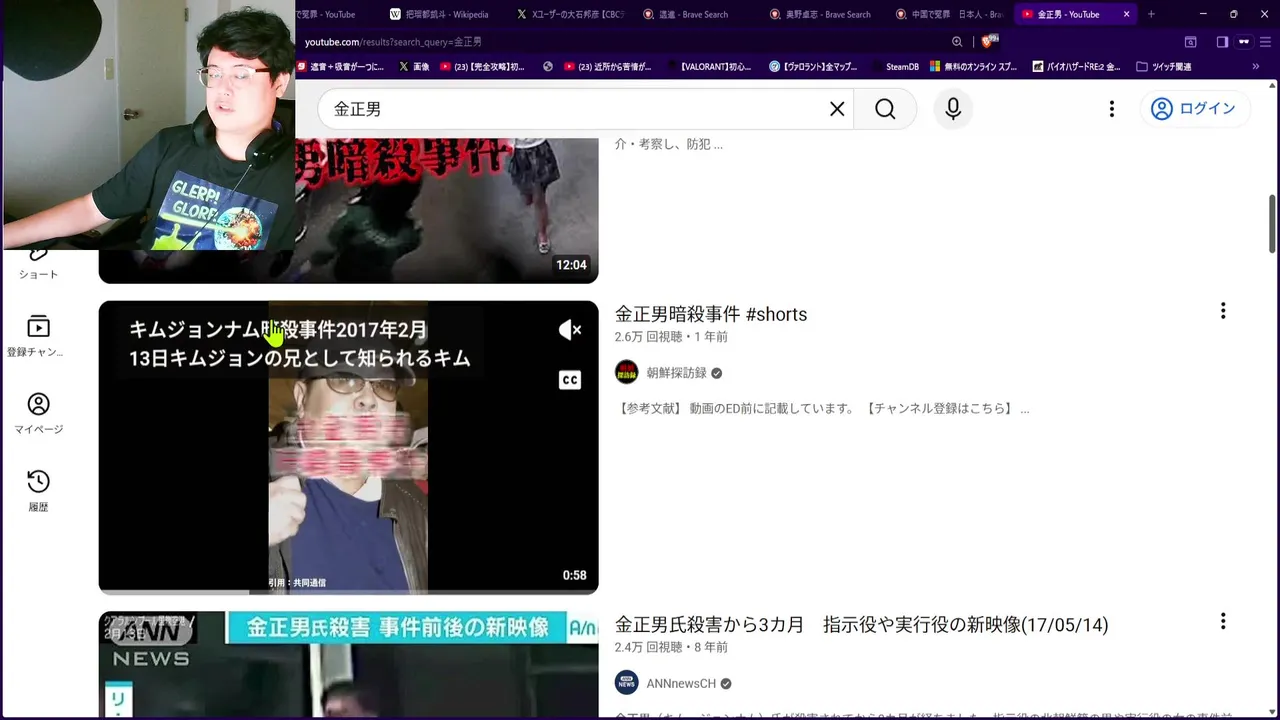The width and height of the screenshot is (1280, 720).
Task: Open the SteamDB bookmark
Action: click(894, 67)
